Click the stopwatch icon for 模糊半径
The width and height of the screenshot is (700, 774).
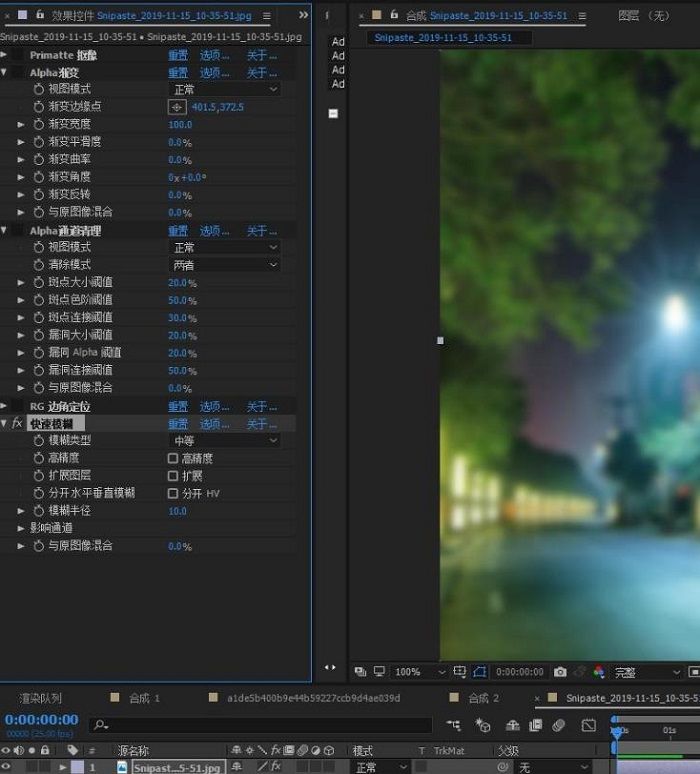coord(39,511)
